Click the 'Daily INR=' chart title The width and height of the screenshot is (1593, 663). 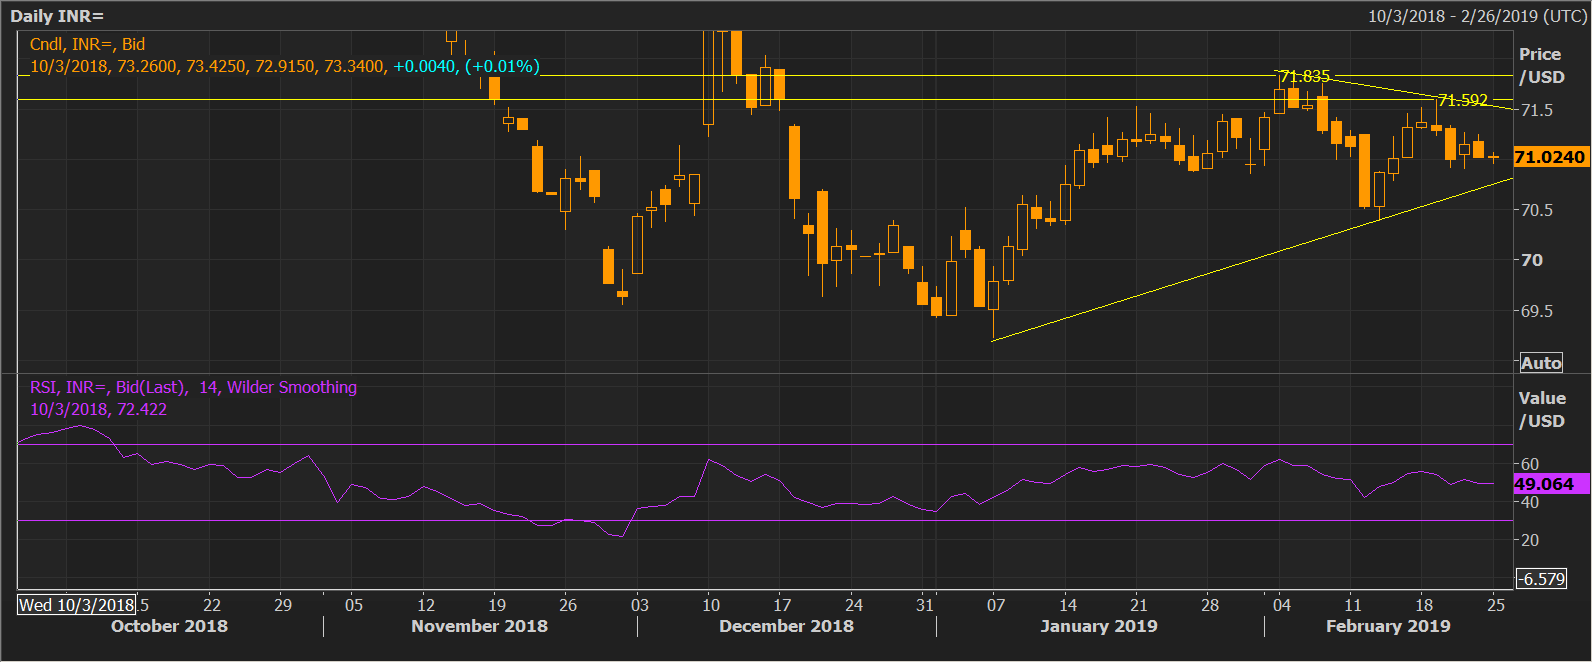tap(57, 16)
